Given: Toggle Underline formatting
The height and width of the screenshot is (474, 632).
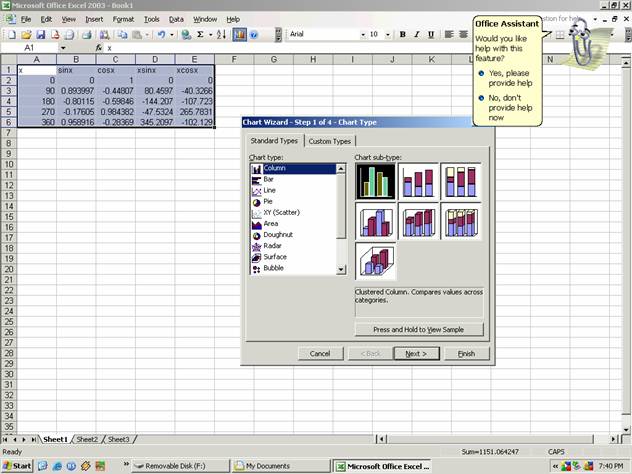Looking at the screenshot, I should [x=431, y=35].
